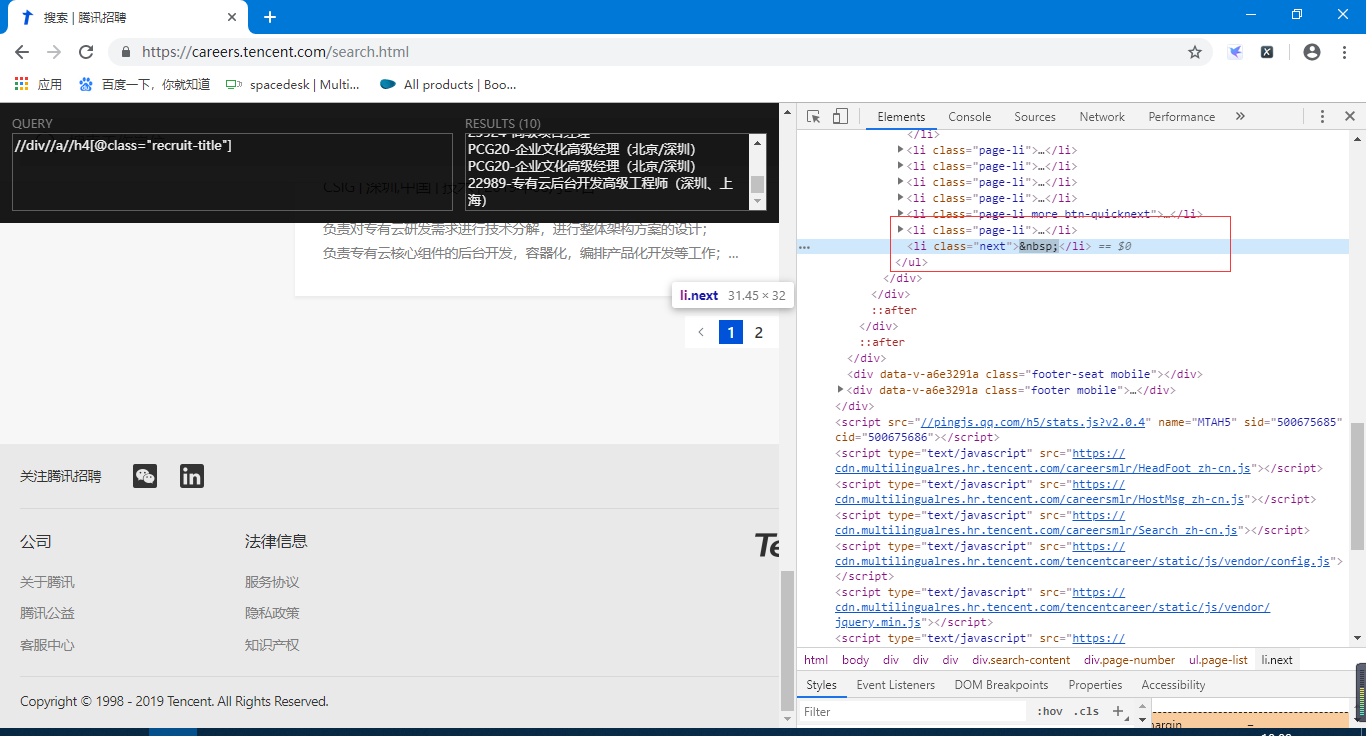Open the Accessibility sidebar tab

1173,685
